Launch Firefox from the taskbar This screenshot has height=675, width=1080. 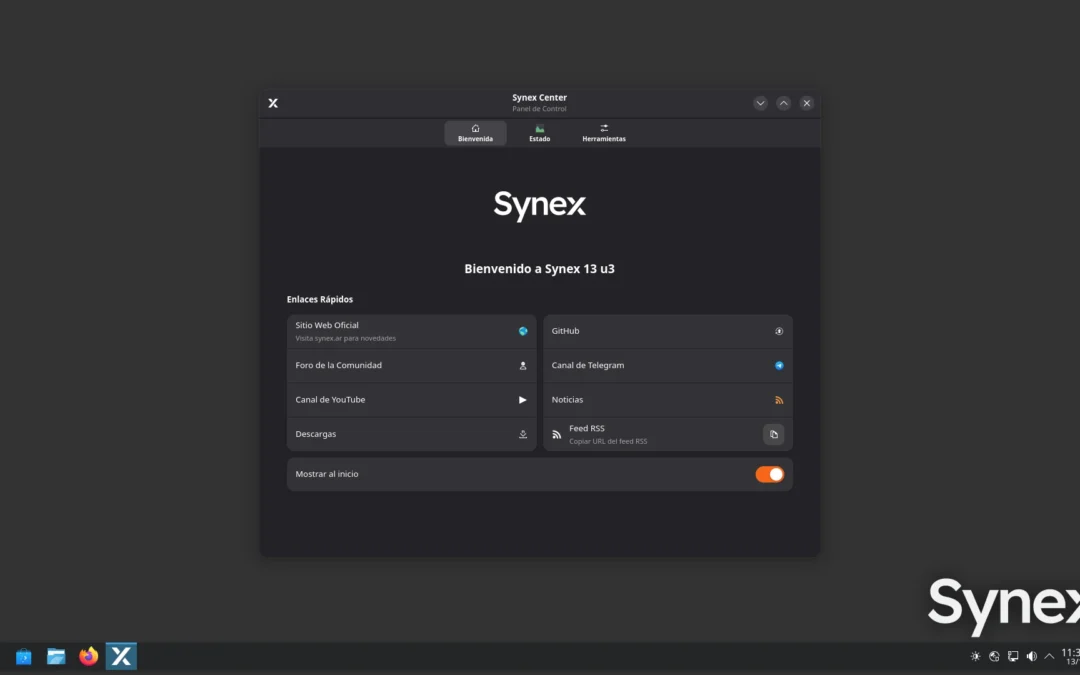click(x=88, y=656)
